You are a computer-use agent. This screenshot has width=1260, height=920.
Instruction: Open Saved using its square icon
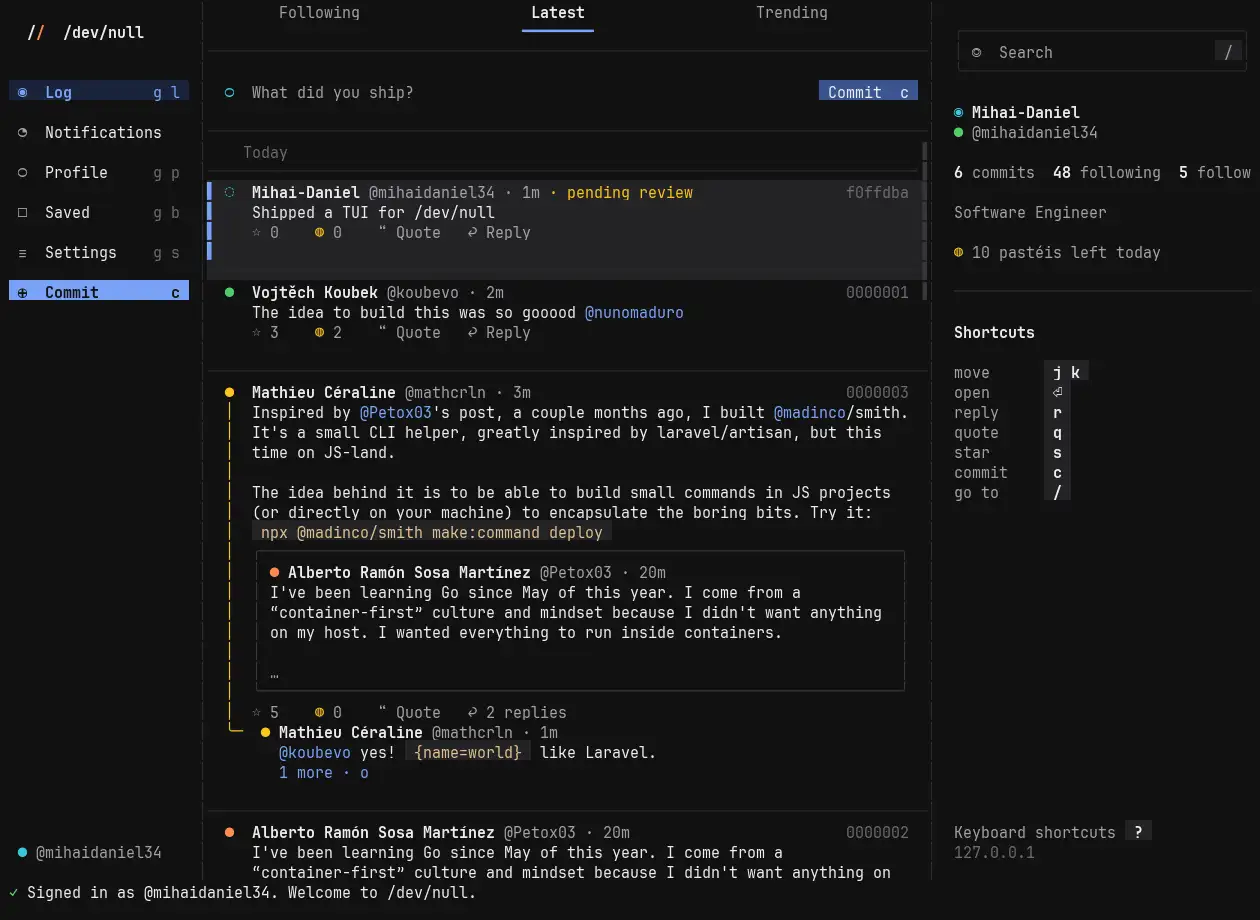pos(23,212)
